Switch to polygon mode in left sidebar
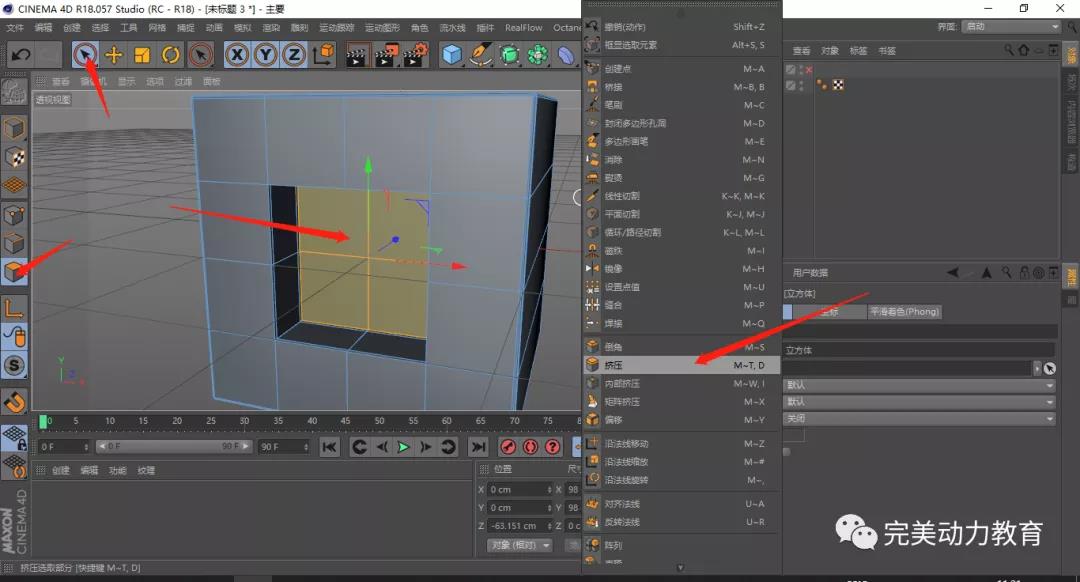This screenshot has width=1080, height=582. click(14, 271)
